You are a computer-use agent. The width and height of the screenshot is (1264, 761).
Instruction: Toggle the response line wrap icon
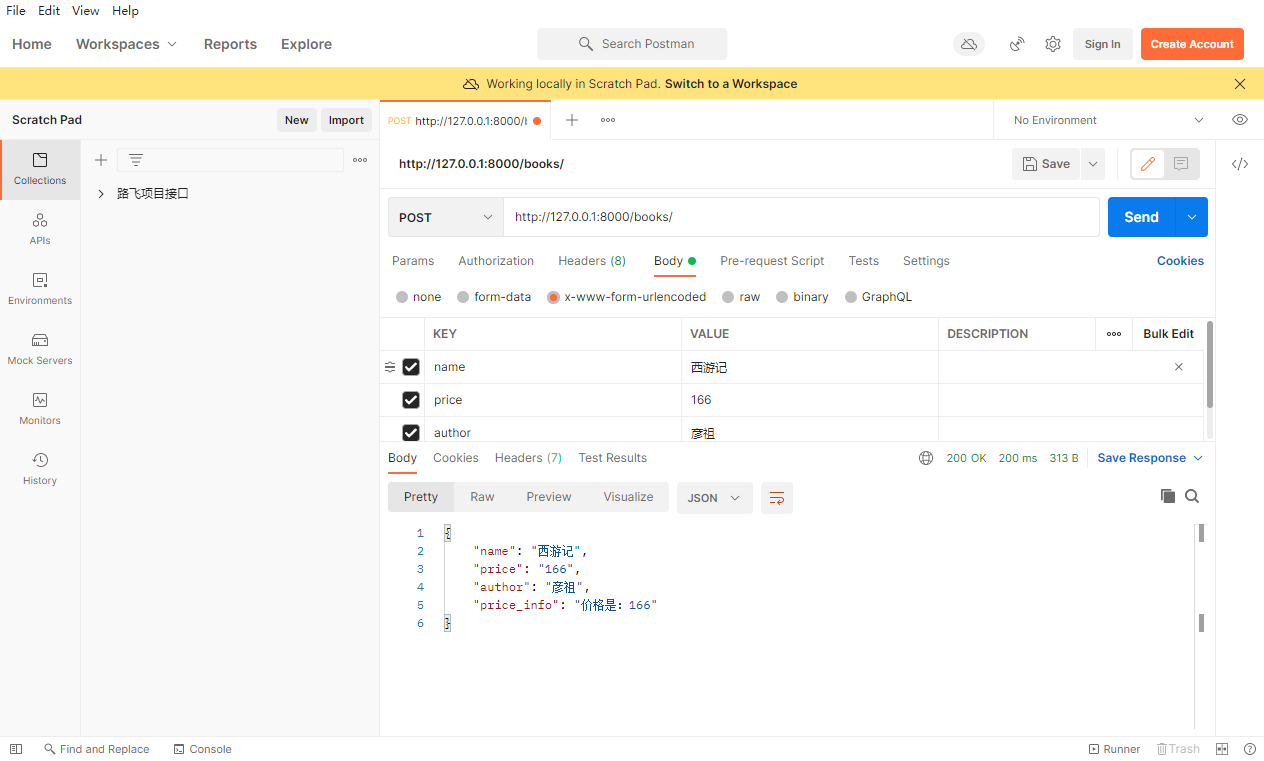coord(777,498)
